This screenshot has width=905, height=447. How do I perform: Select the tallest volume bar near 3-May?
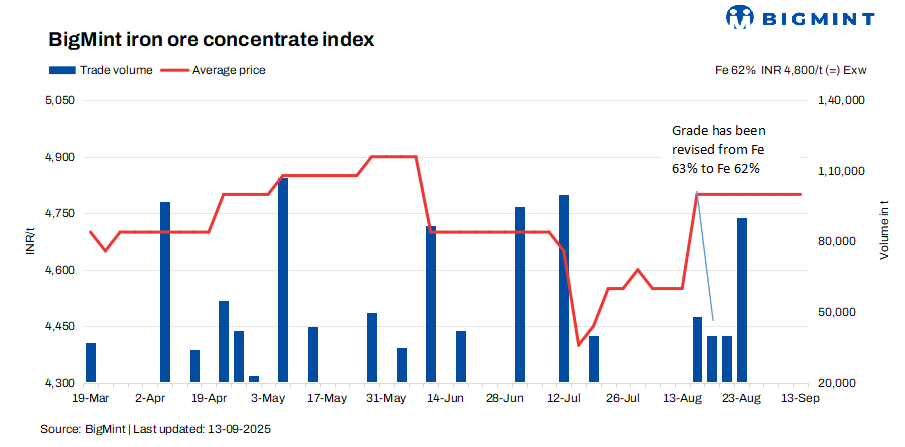pyautogui.click(x=283, y=280)
